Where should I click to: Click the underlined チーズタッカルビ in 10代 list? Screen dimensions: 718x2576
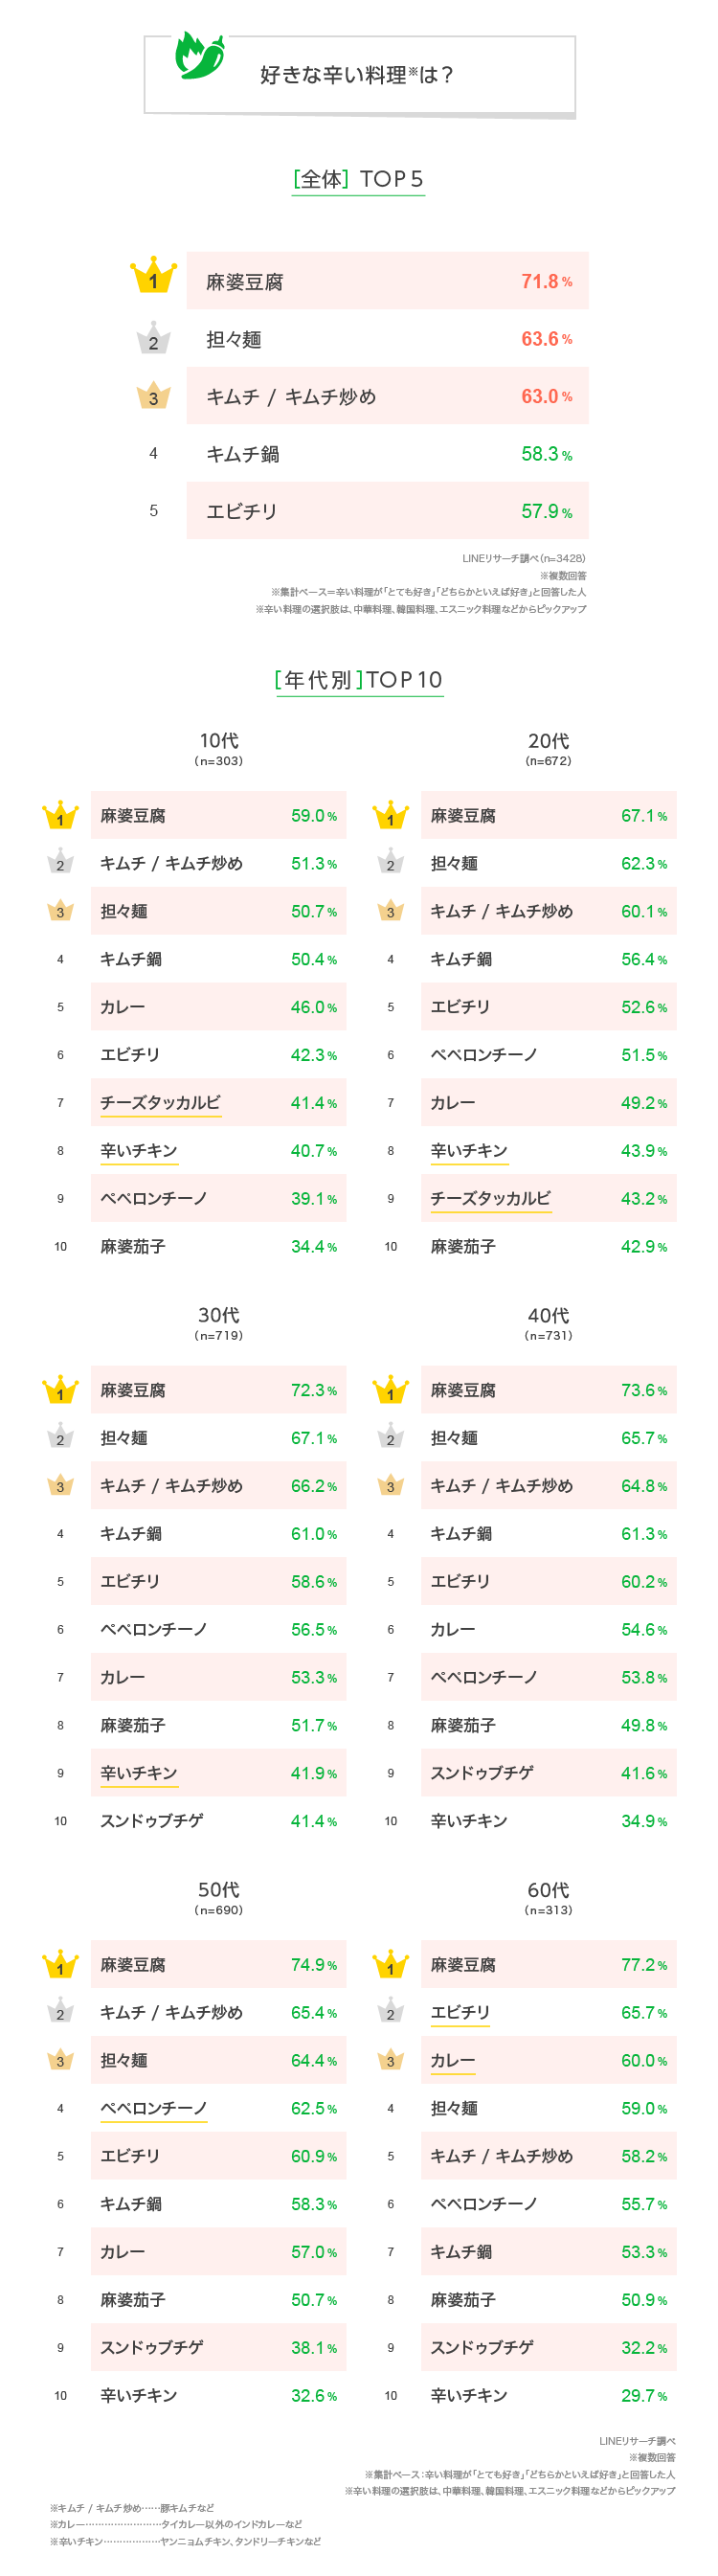click(160, 1102)
